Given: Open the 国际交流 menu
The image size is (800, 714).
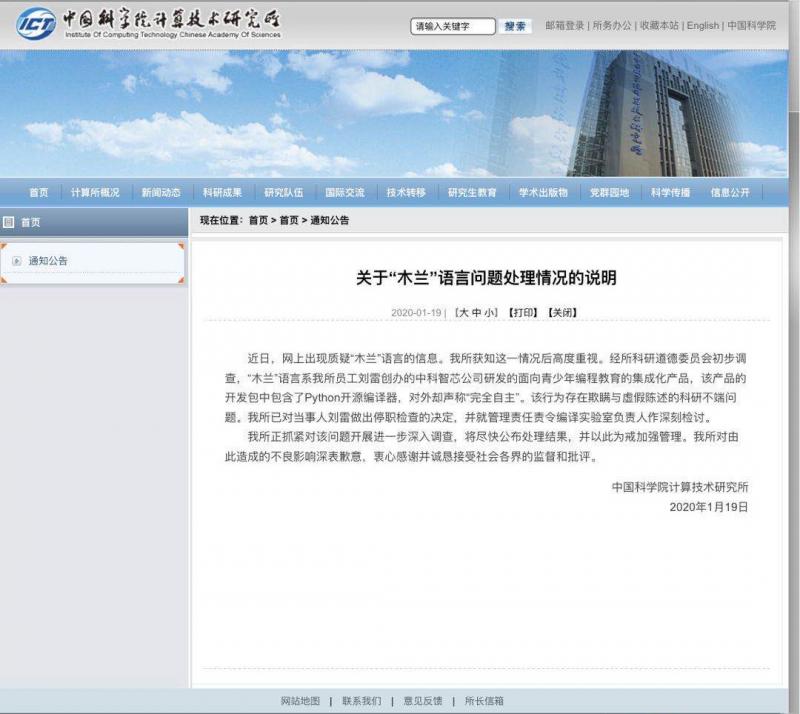Looking at the screenshot, I should [345, 192].
